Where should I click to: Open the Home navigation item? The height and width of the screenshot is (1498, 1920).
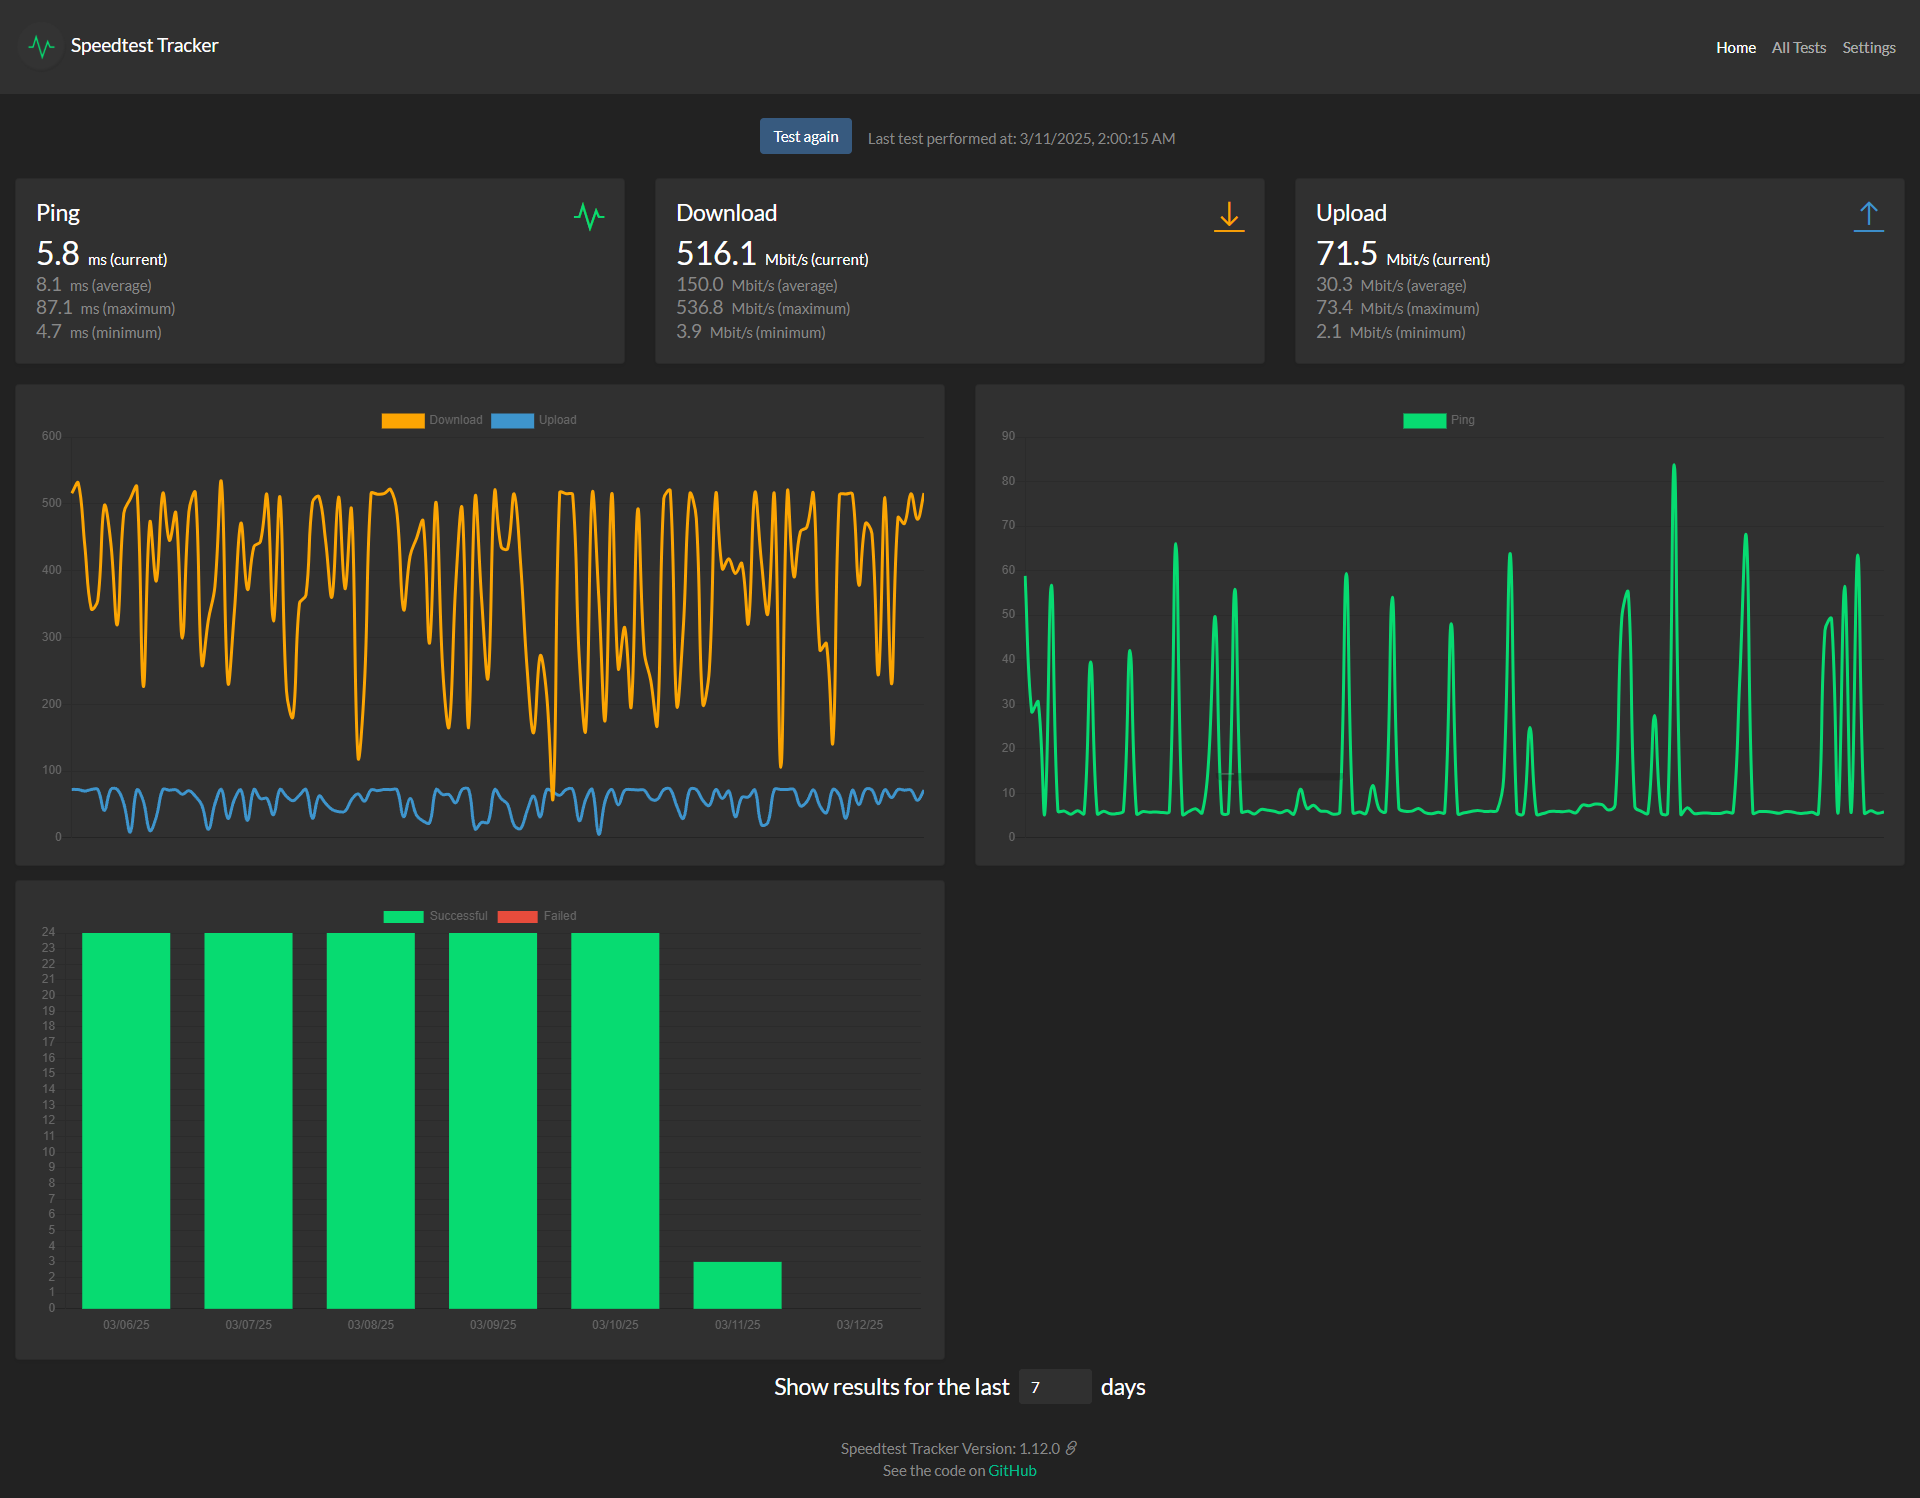click(1736, 47)
